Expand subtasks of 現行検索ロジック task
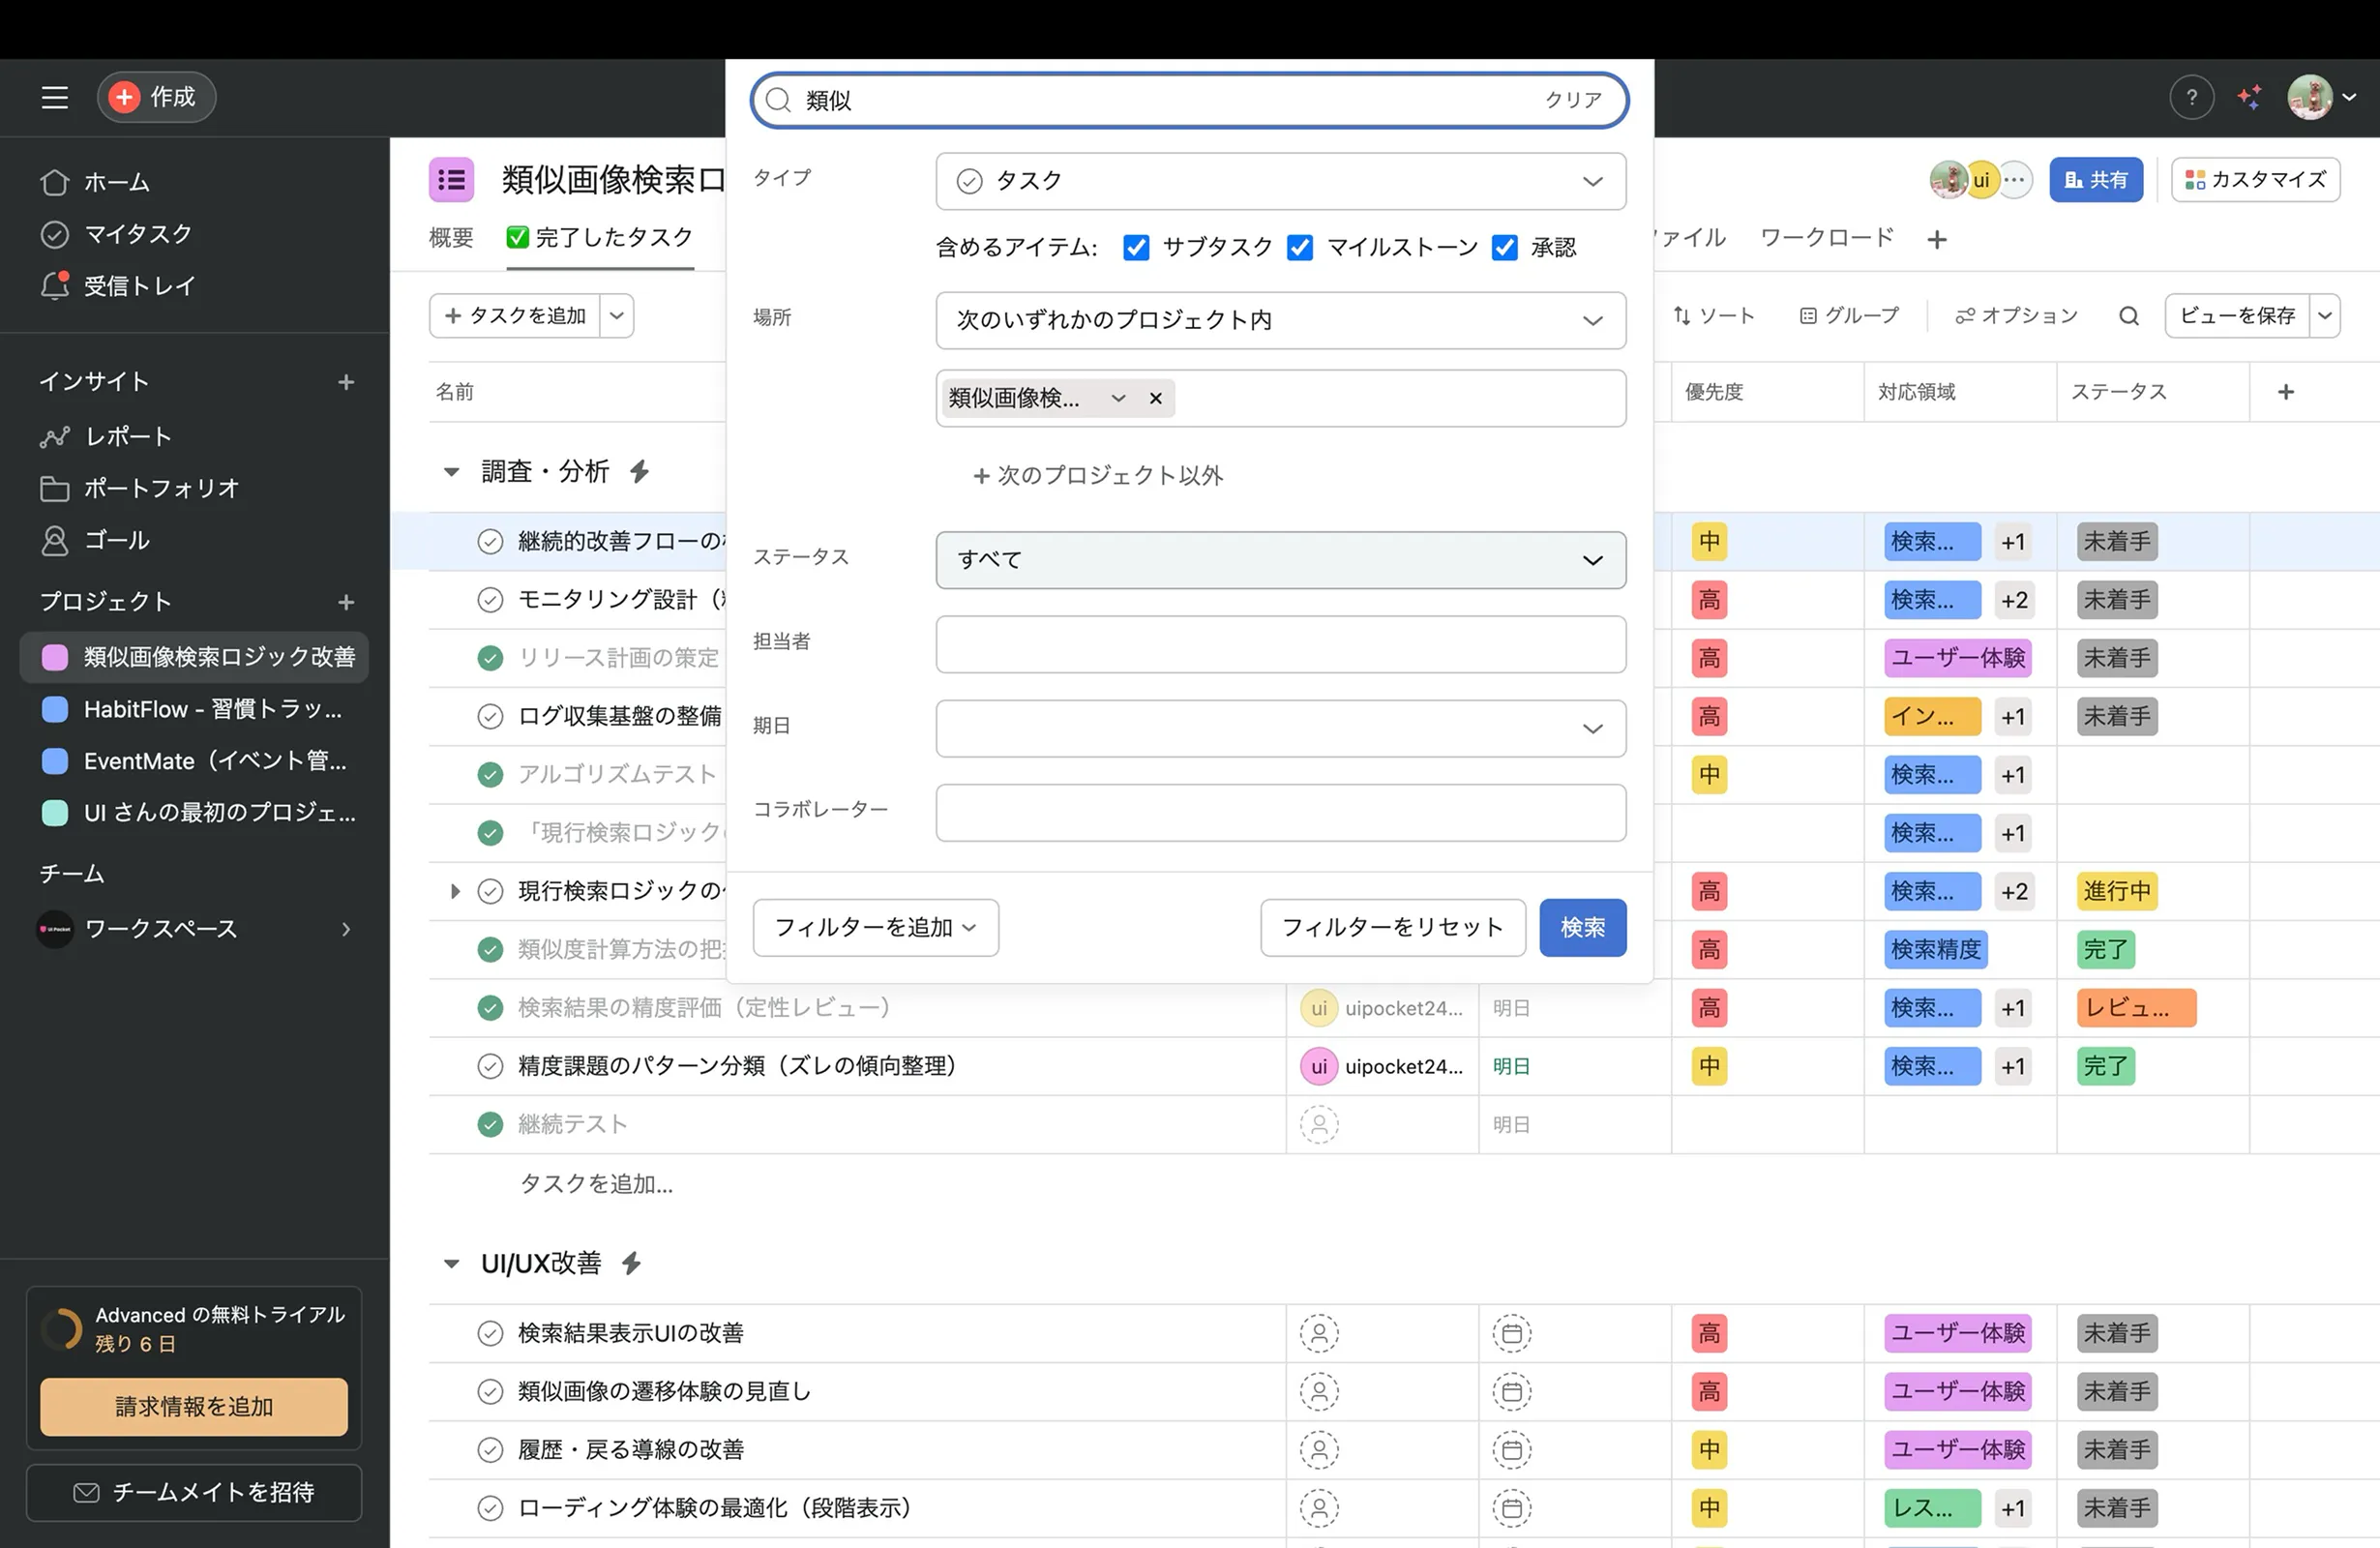This screenshot has height=1548, width=2380. (454, 891)
